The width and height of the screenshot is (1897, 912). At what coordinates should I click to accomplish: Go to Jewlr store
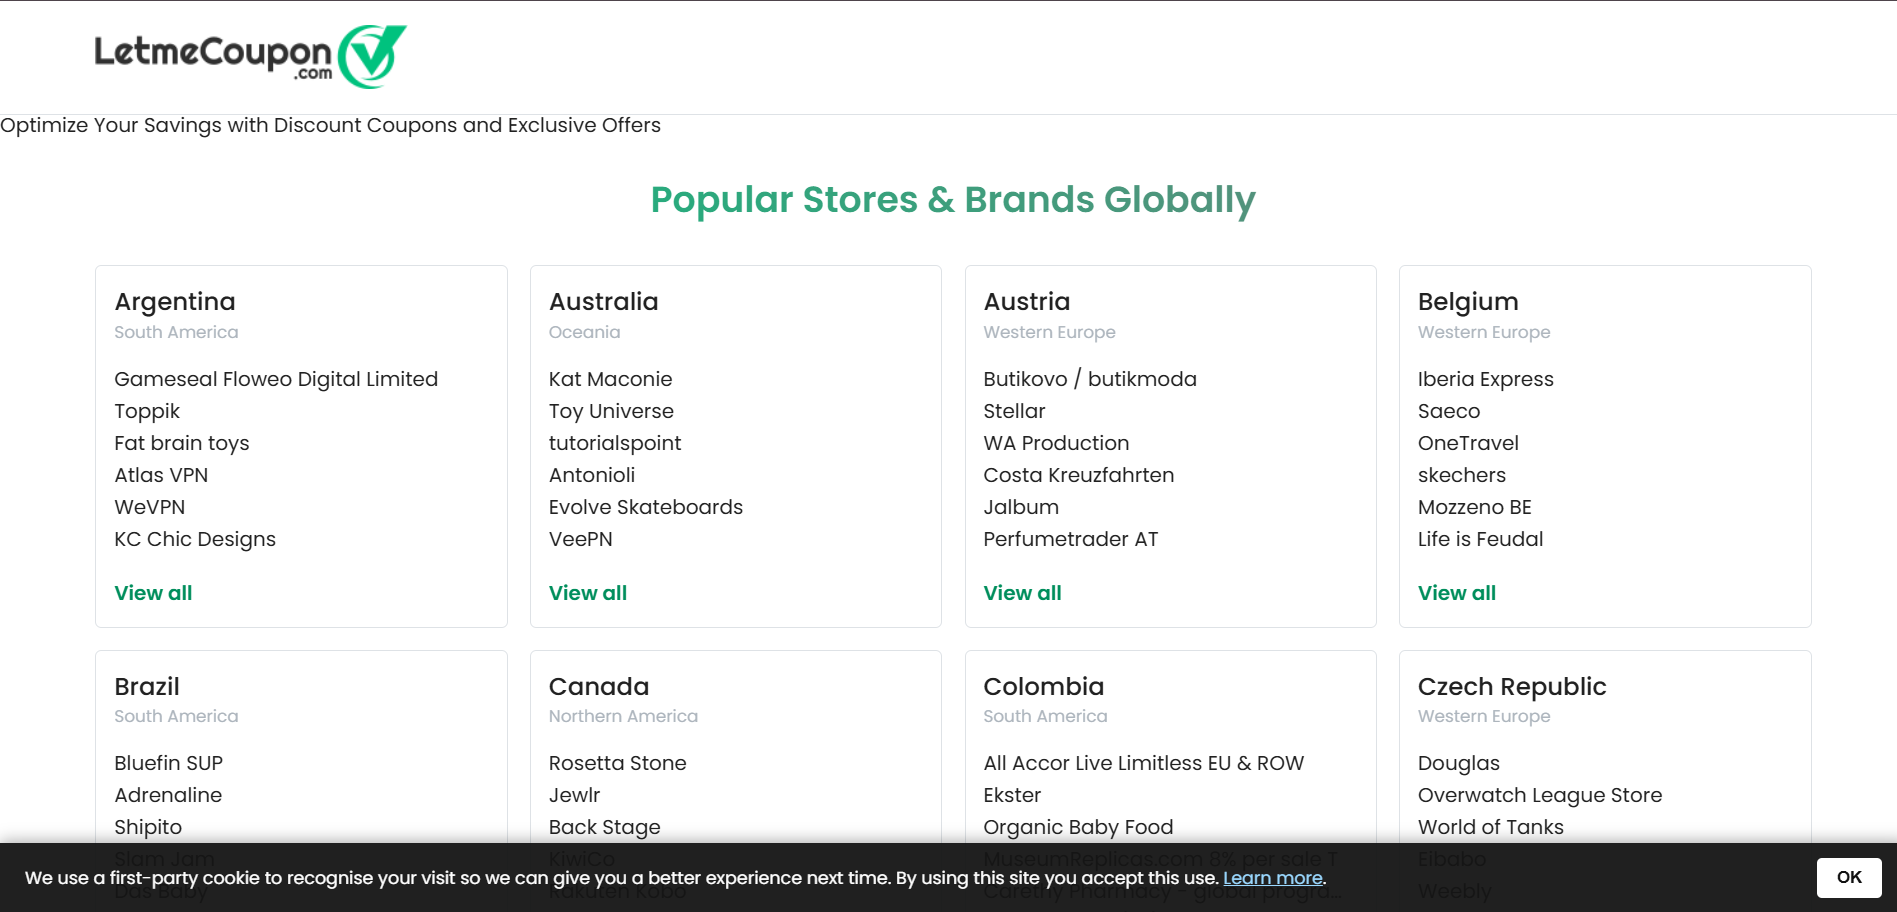[575, 795]
